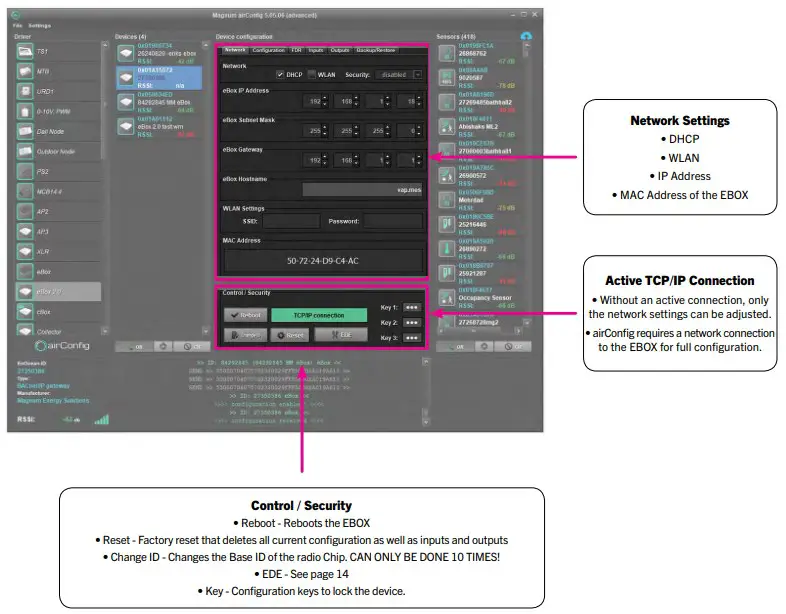Click device icon for 84292845 MM eBox
The image size is (786, 614).
[126, 102]
